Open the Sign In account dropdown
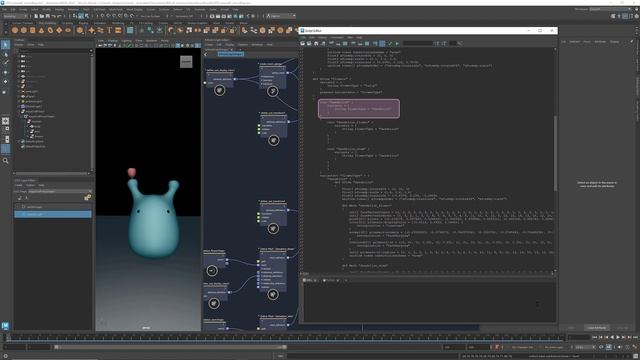 coord(281,16)
